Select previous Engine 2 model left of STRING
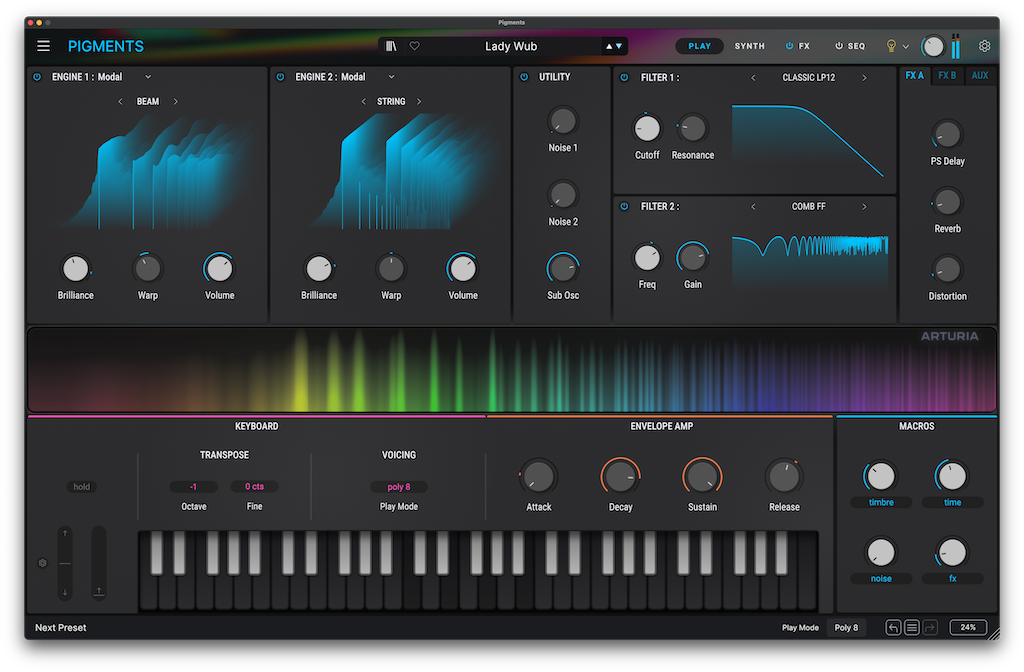Viewport: 1024px width, 672px height. click(x=363, y=101)
